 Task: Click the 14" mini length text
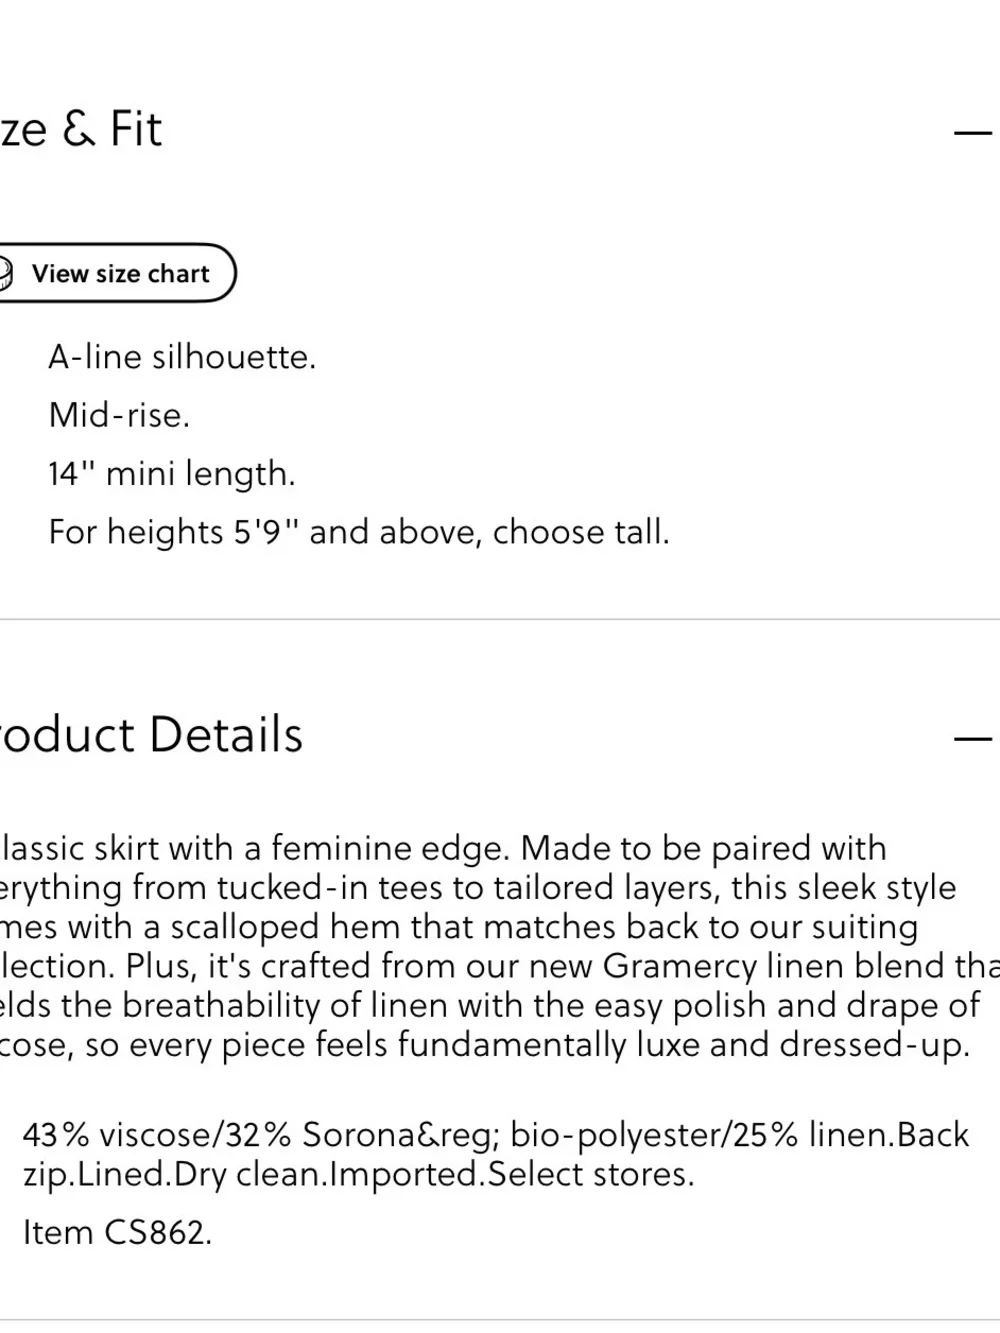pos(172,473)
